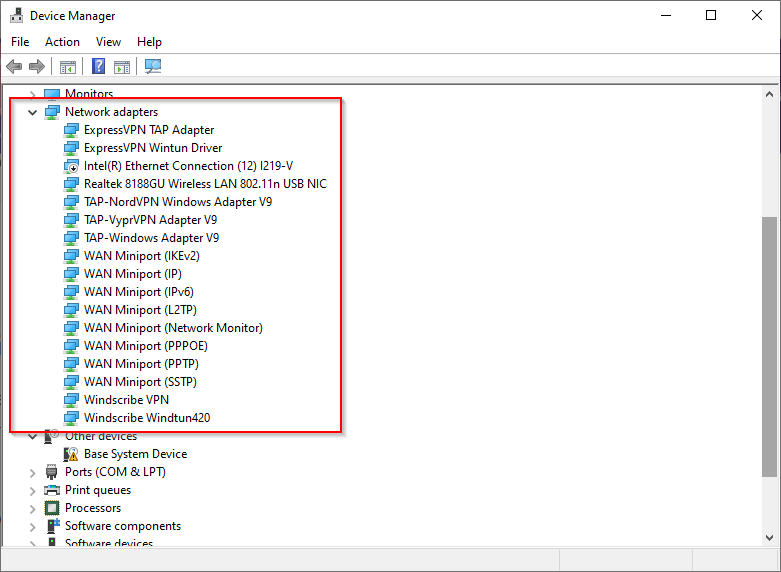The width and height of the screenshot is (781, 572).
Task: Click the WAN Miniport (IKEv2) icon
Action: (71, 256)
